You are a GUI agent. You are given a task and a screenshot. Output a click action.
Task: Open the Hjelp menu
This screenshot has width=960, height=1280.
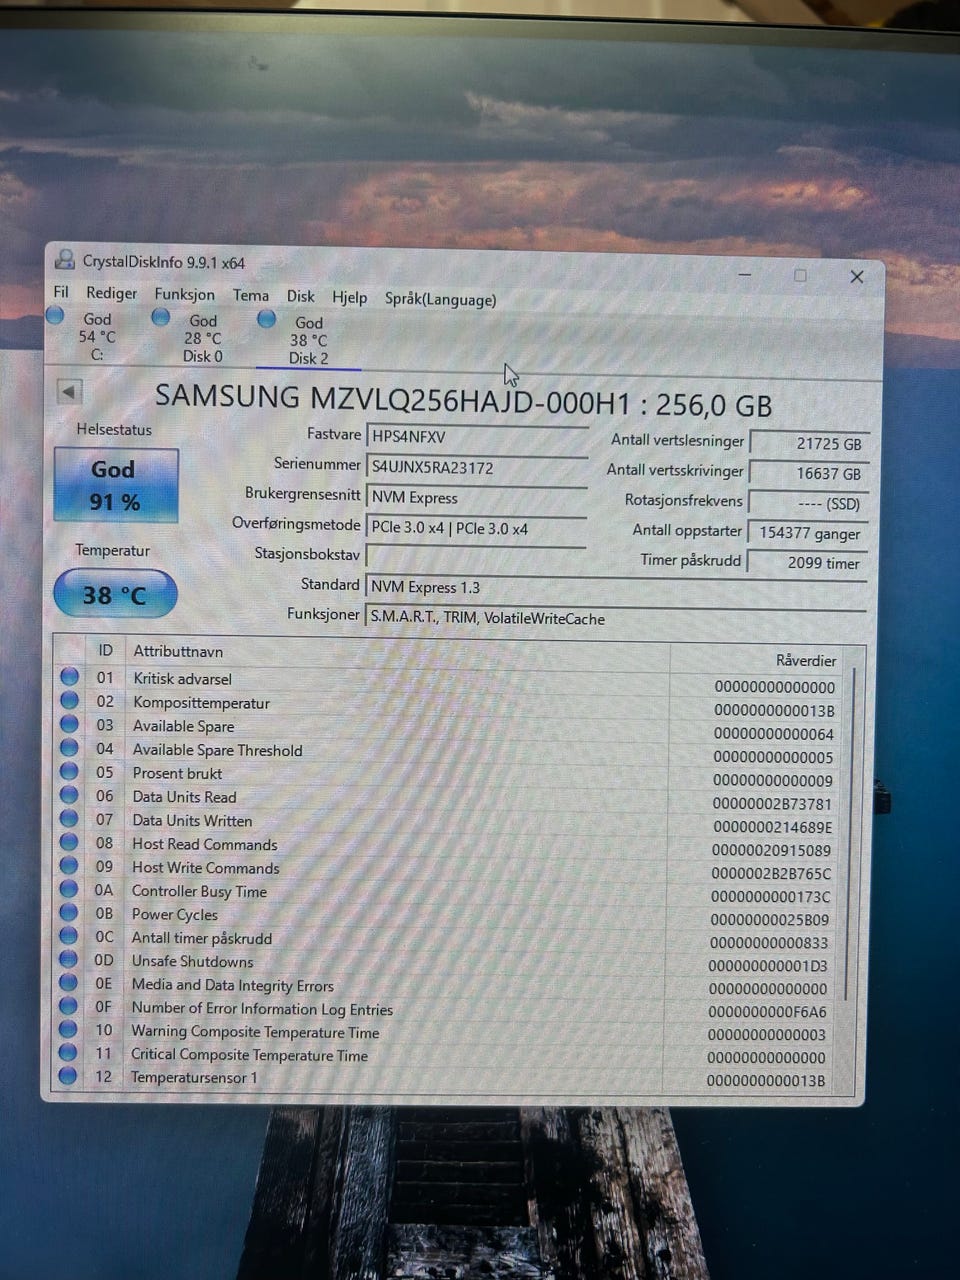pos(350,297)
